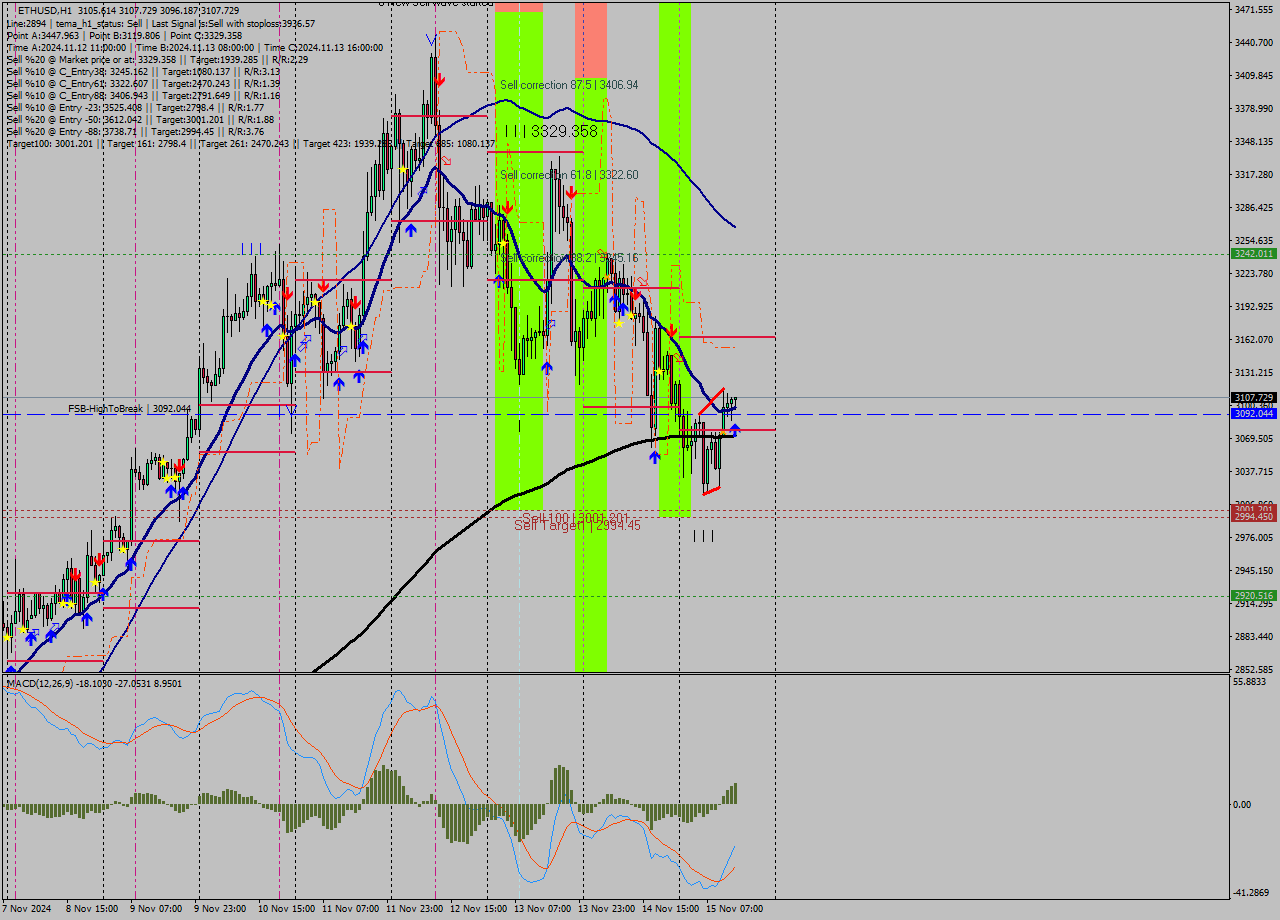Click the 'Sell Target | 2994.45' label
Image resolution: width=1280 pixels, height=920 pixels.
pyautogui.click(x=577, y=525)
